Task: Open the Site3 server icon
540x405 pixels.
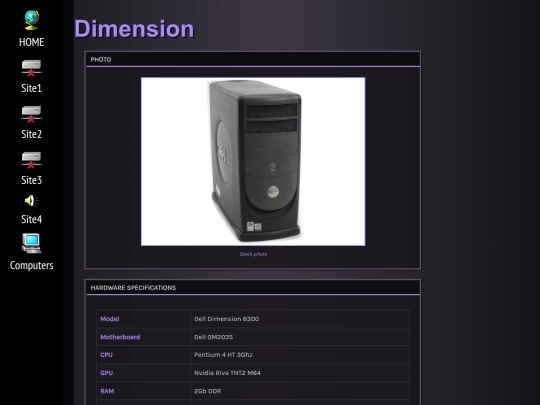Action: [x=31, y=160]
